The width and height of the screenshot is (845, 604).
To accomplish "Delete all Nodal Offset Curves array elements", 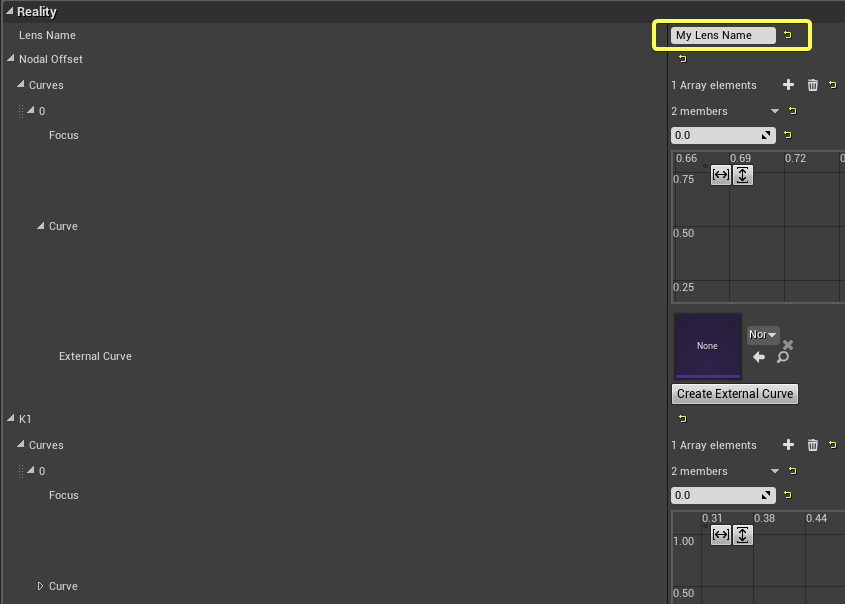I will point(812,85).
